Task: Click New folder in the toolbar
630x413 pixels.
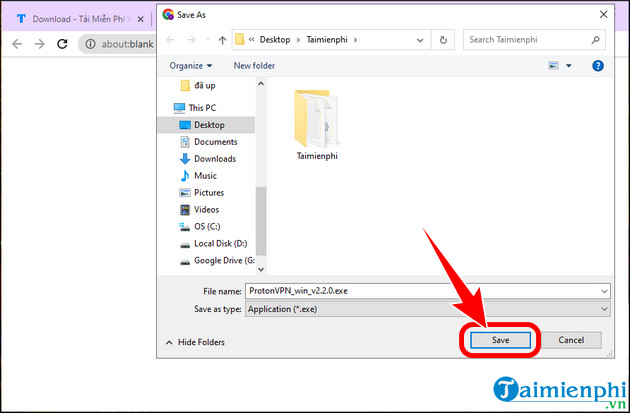Action: pyautogui.click(x=255, y=65)
